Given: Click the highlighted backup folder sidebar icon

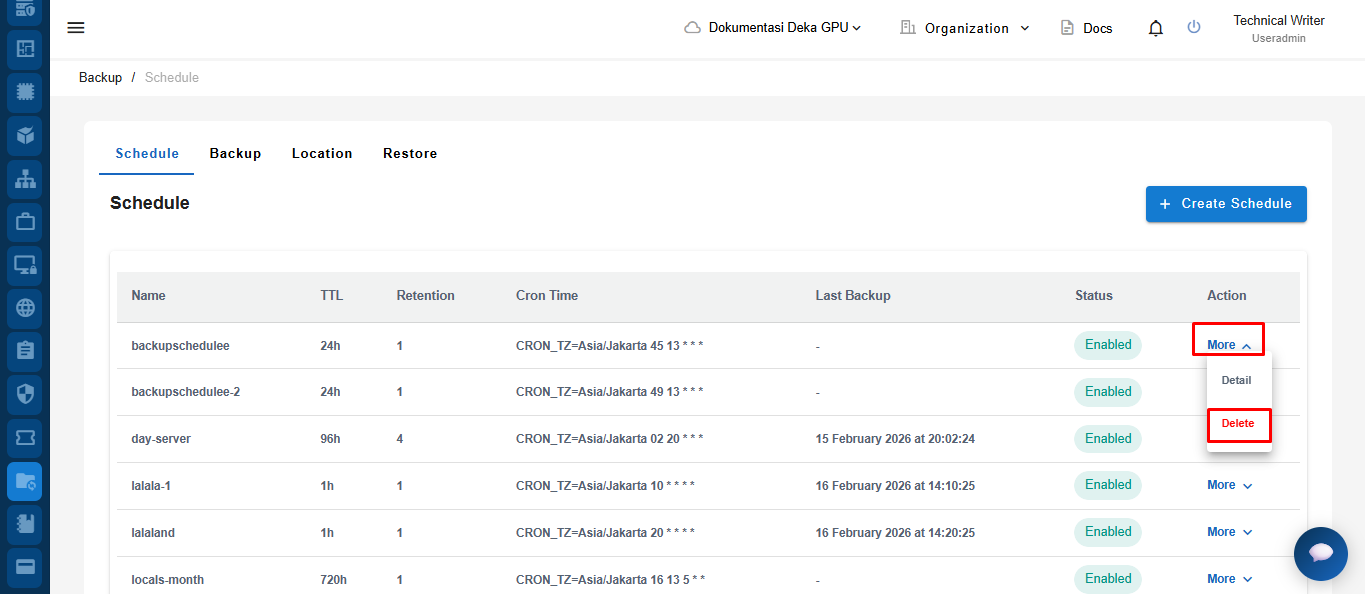Looking at the screenshot, I should [x=25, y=481].
